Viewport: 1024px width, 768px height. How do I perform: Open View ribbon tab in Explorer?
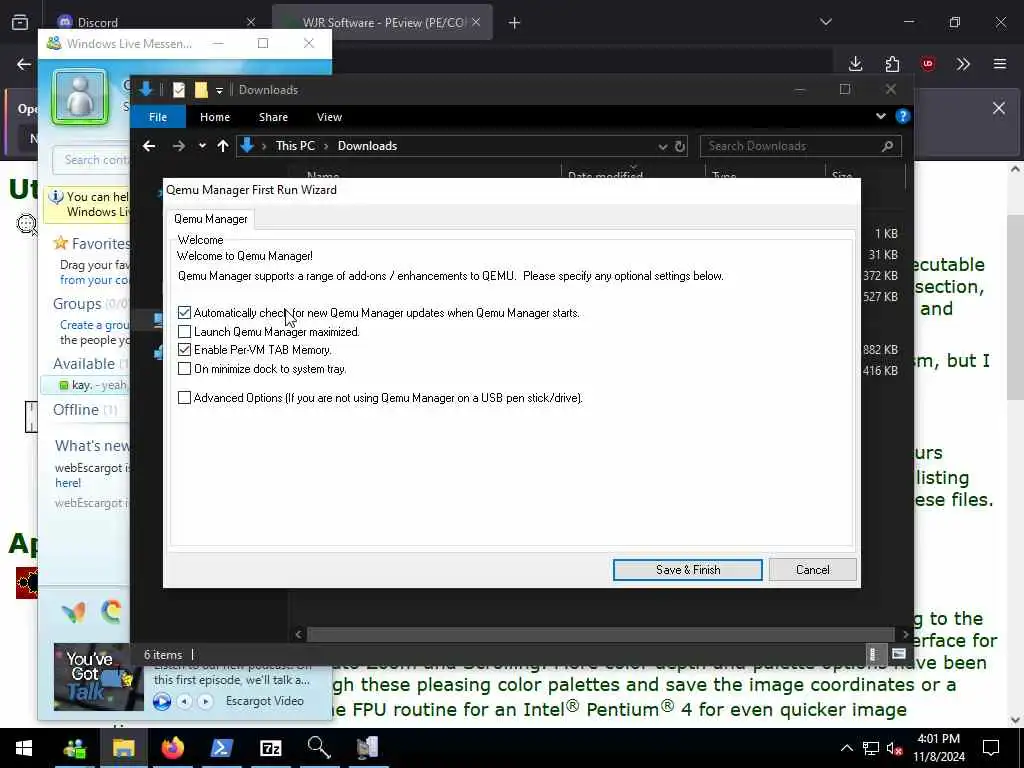(x=329, y=117)
